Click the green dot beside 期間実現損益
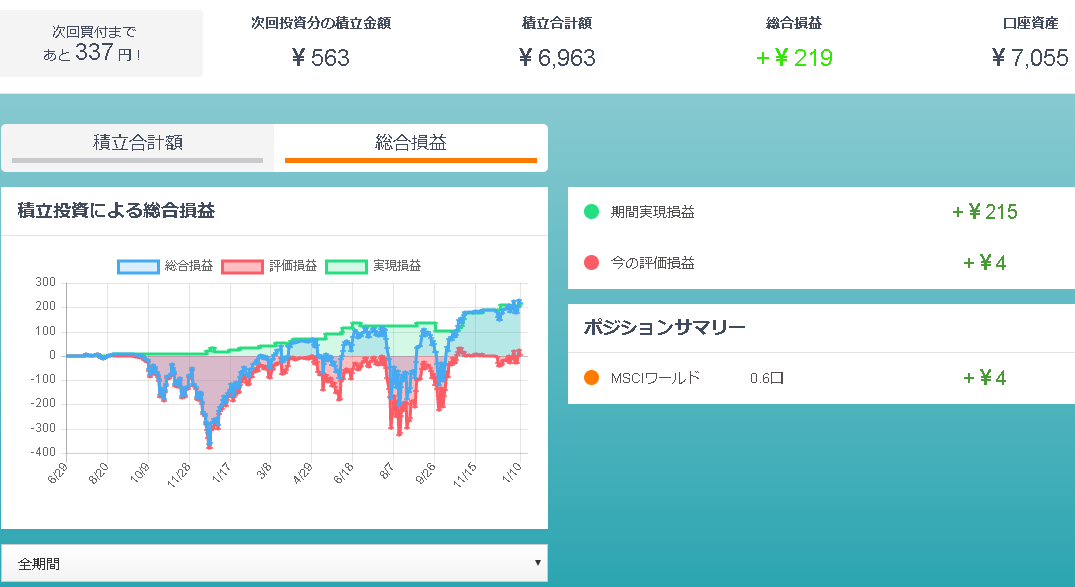Viewport: 1075px width, 587px height. [x=591, y=212]
